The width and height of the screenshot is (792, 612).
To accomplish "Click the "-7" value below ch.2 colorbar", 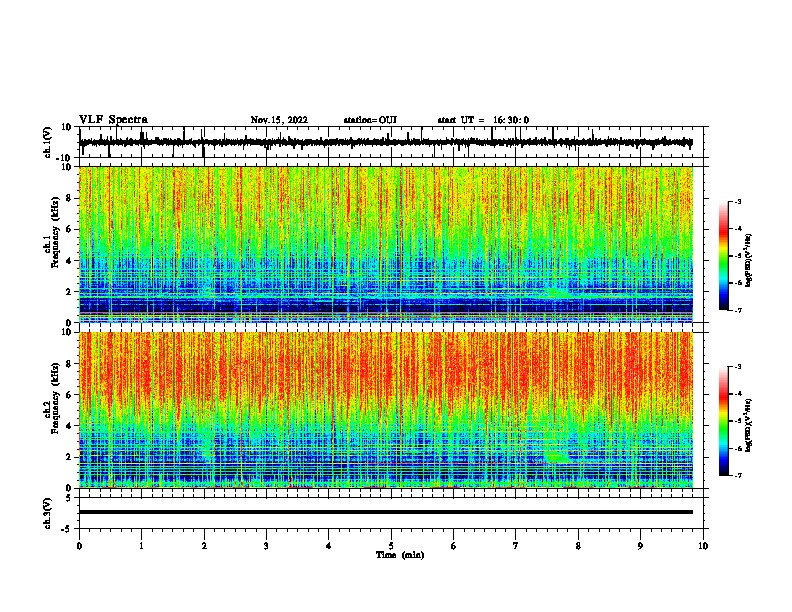I will tap(738, 475).
